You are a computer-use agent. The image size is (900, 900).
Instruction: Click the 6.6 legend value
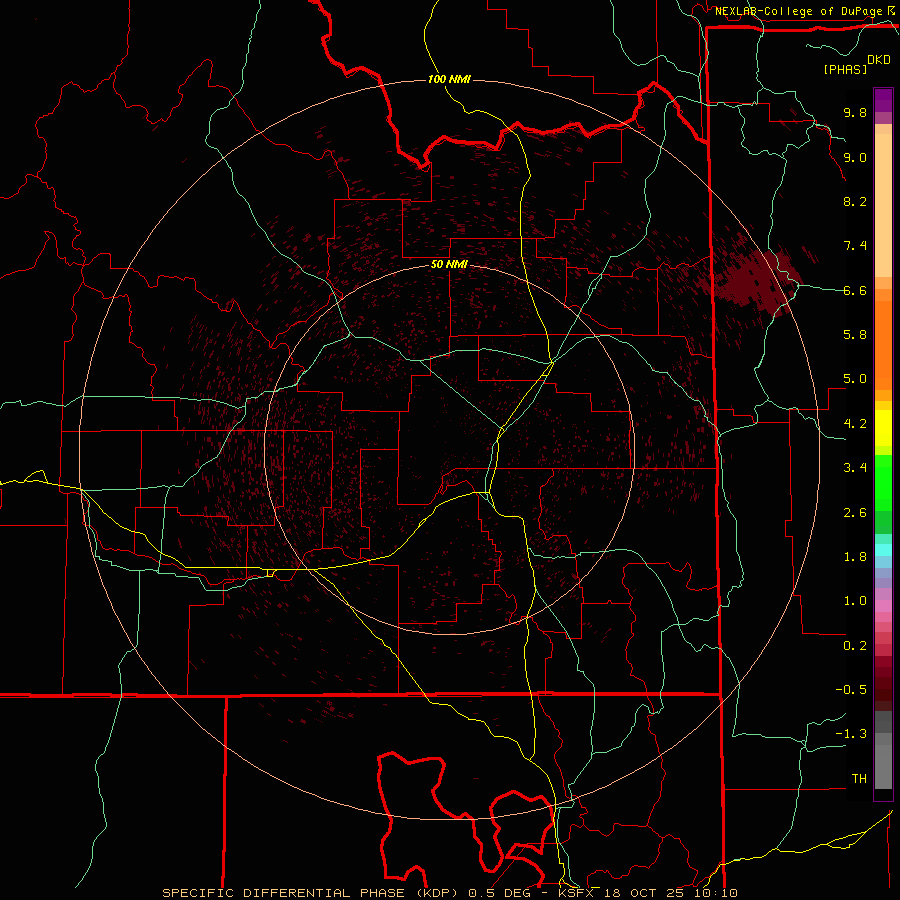(855, 290)
